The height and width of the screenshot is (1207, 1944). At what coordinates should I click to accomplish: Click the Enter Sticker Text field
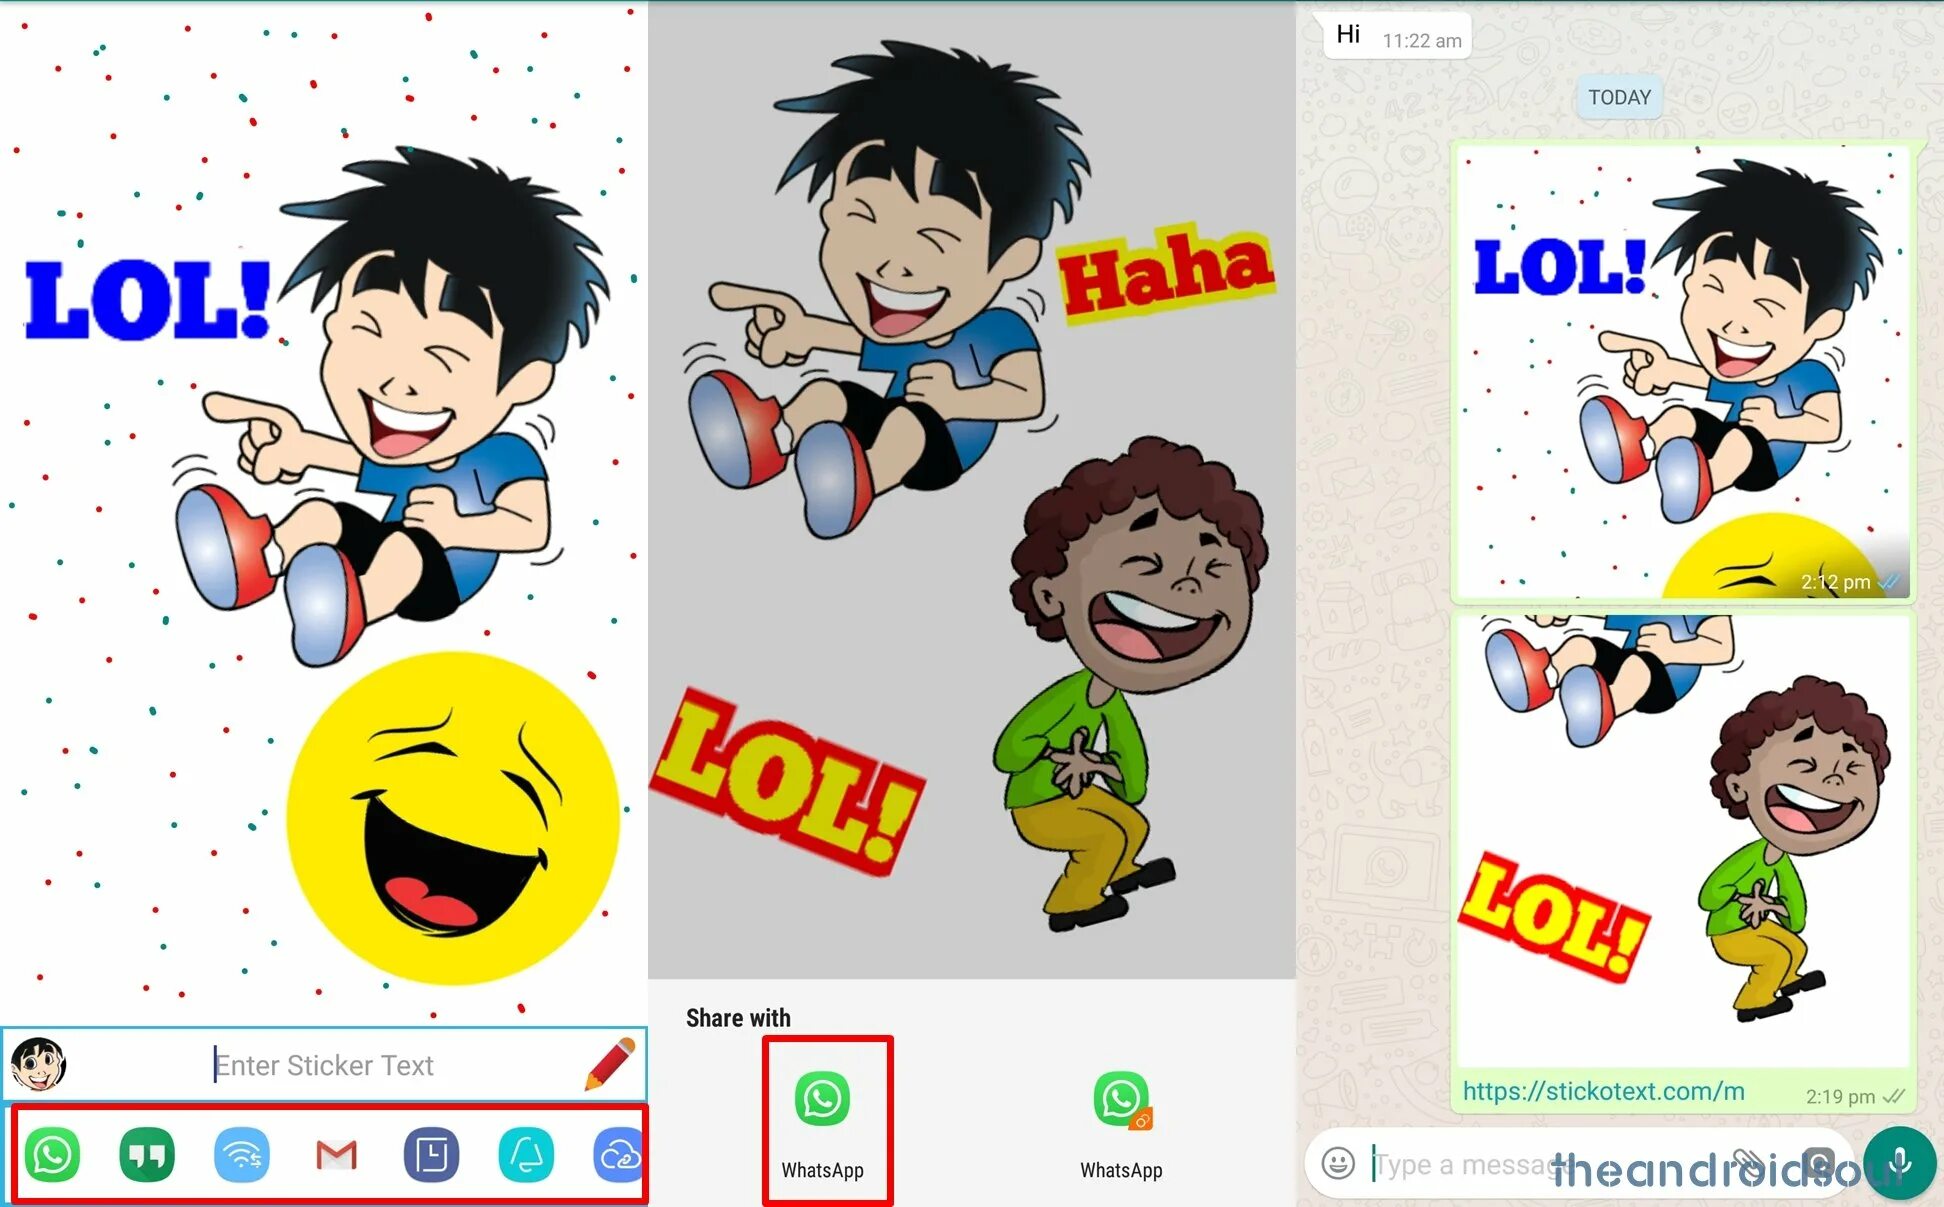coord(325,1064)
